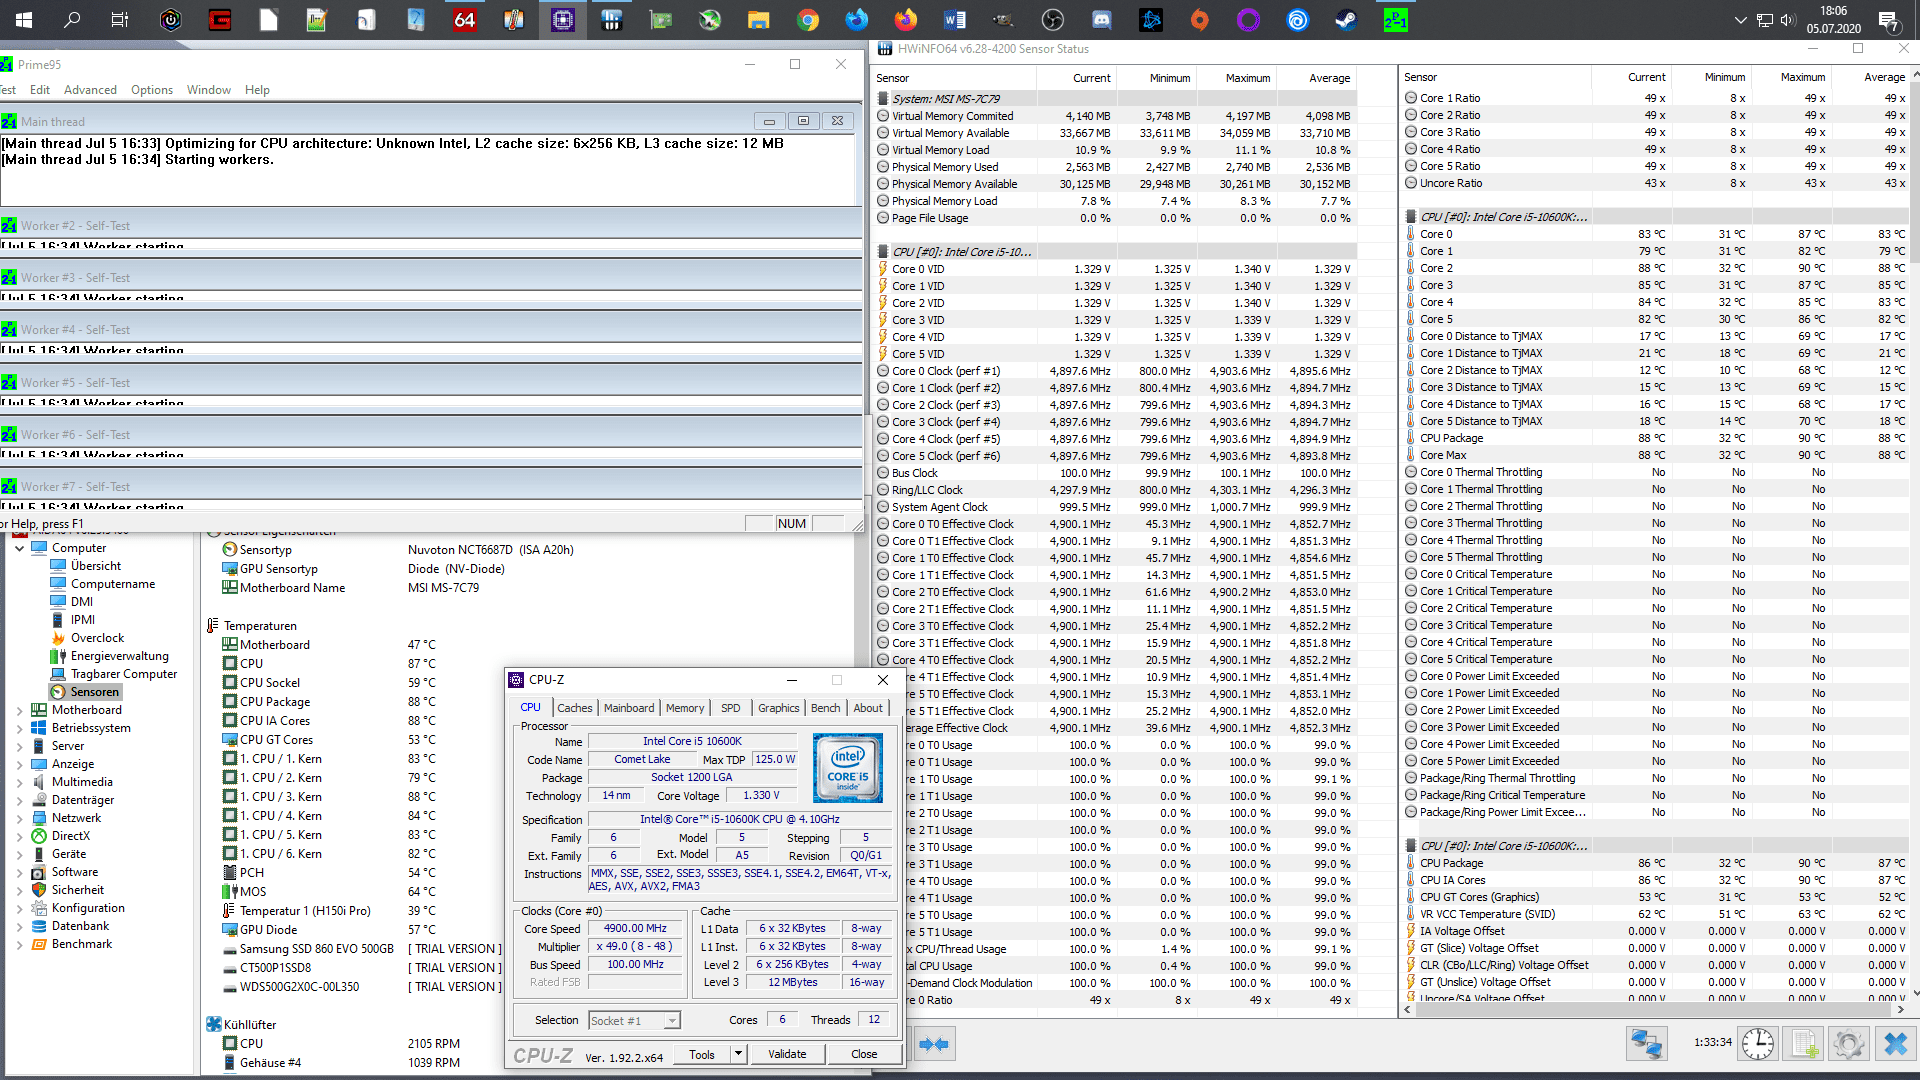Click HWiNFO collapse columns arrows icon

click(933, 1044)
